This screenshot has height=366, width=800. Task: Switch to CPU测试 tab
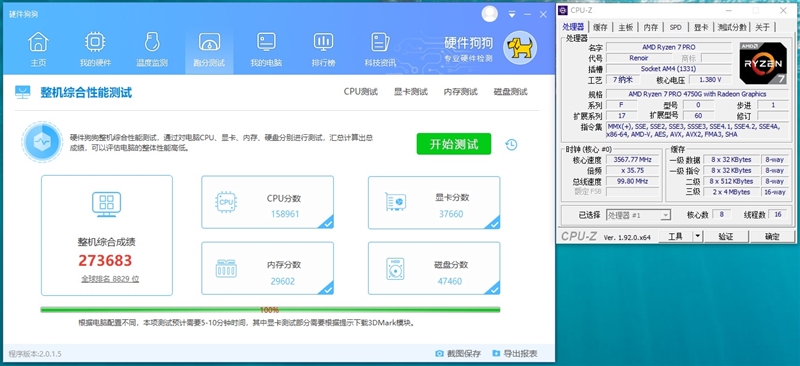pyautogui.click(x=361, y=92)
